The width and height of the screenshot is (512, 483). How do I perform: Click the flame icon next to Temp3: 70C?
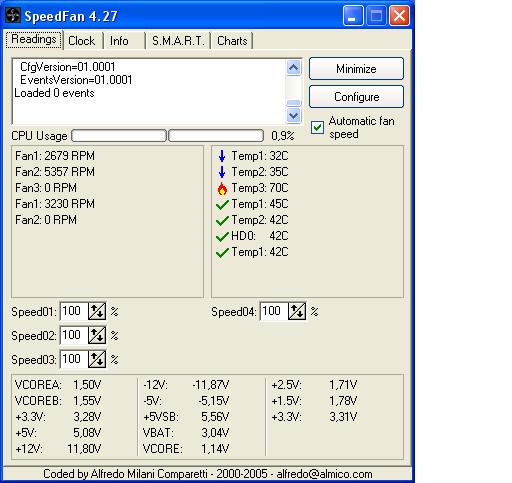(x=222, y=188)
